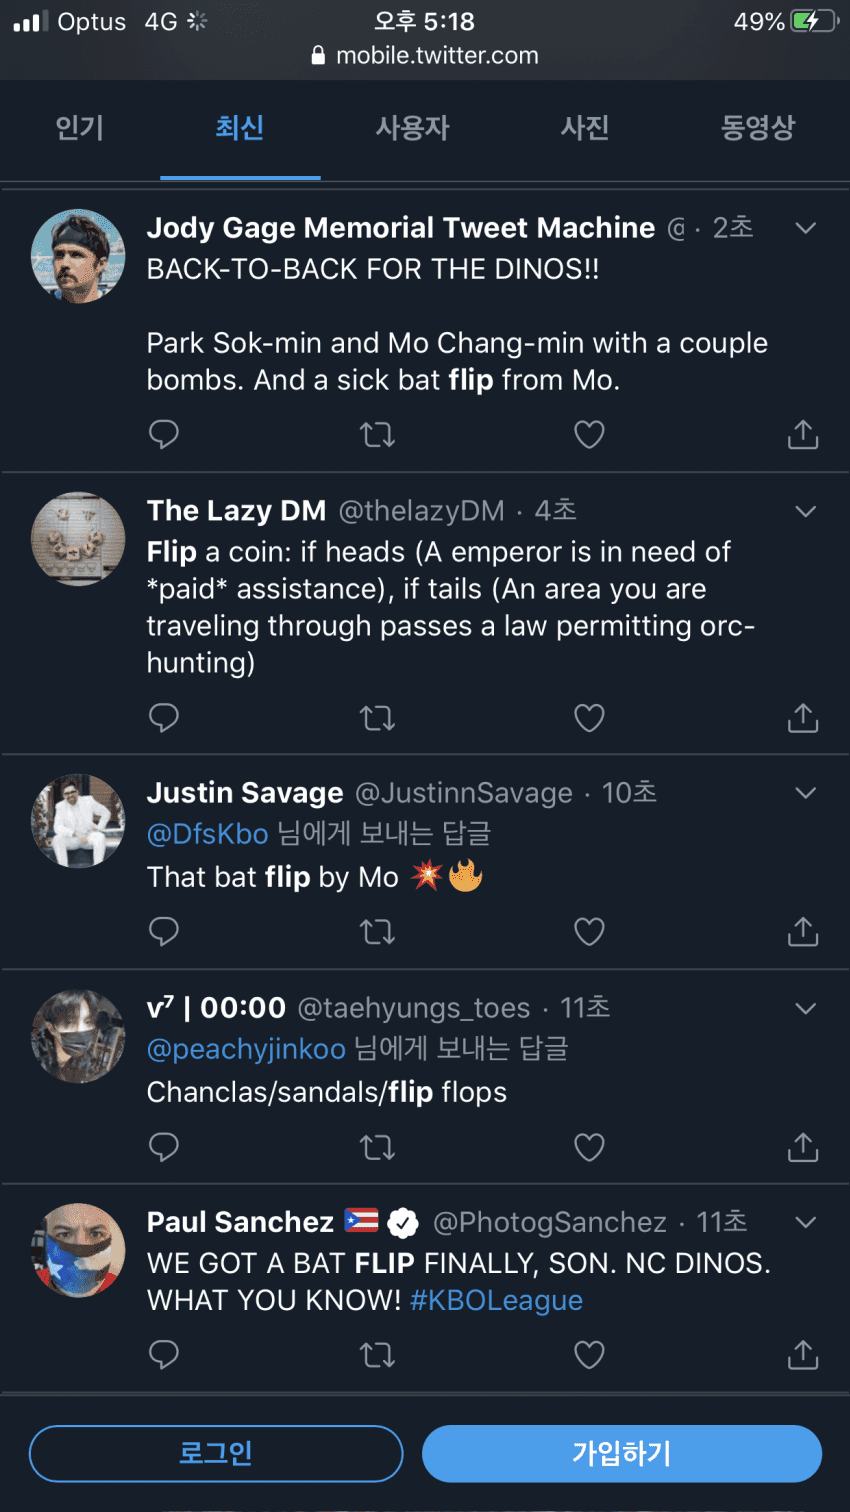The image size is (850, 1512).
Task: Like the Jody Gage Dinos tweet
Action: [x=589, y=434]
